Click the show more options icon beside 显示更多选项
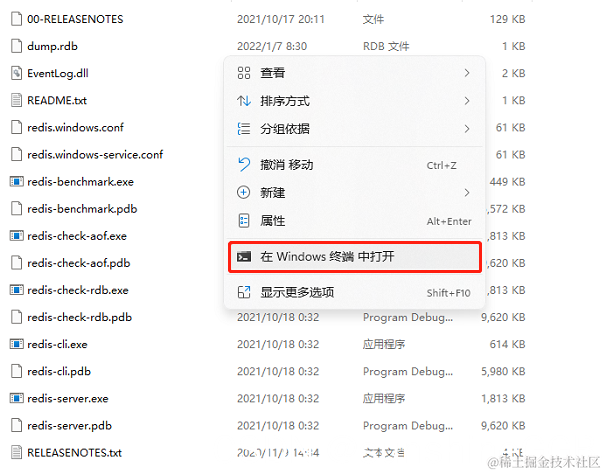 (x=243, y=292)
